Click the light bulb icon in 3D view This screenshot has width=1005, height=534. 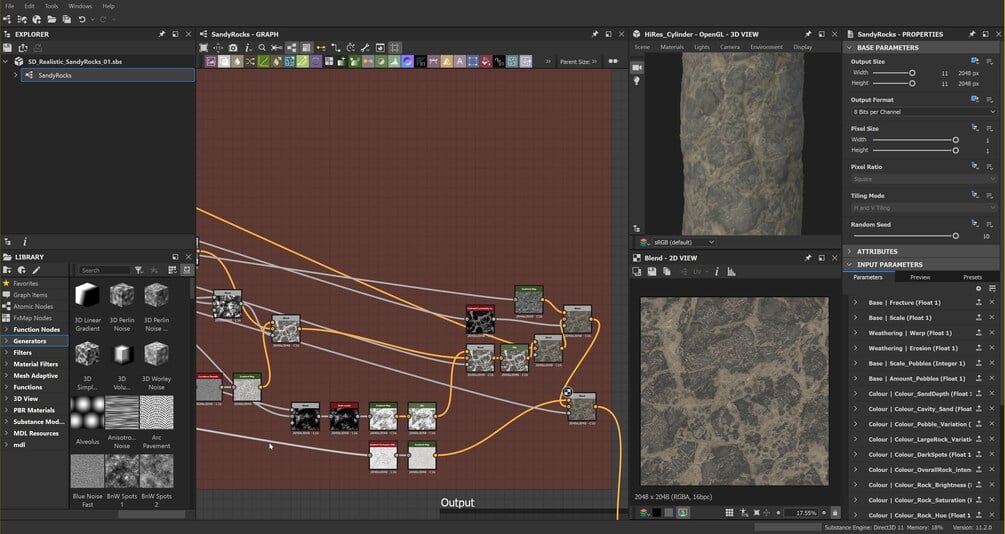[x=637, y=81]
